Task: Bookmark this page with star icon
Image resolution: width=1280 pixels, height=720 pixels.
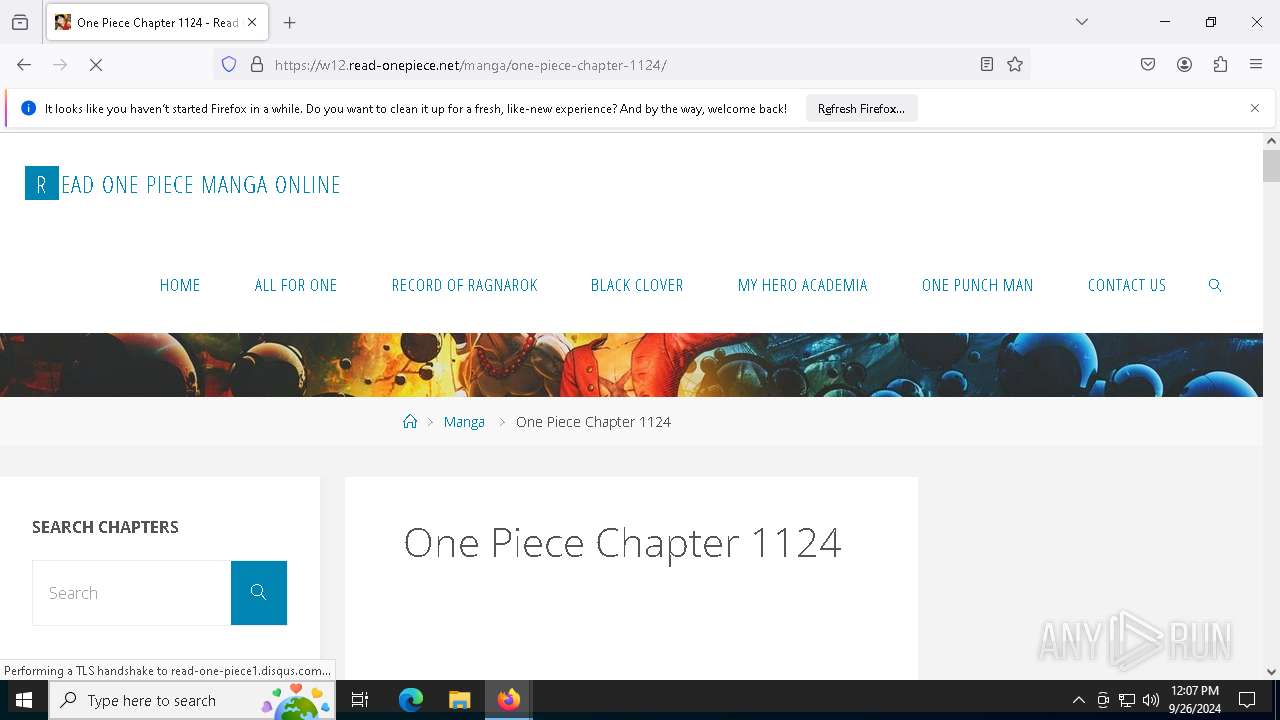Action: 1015,65
